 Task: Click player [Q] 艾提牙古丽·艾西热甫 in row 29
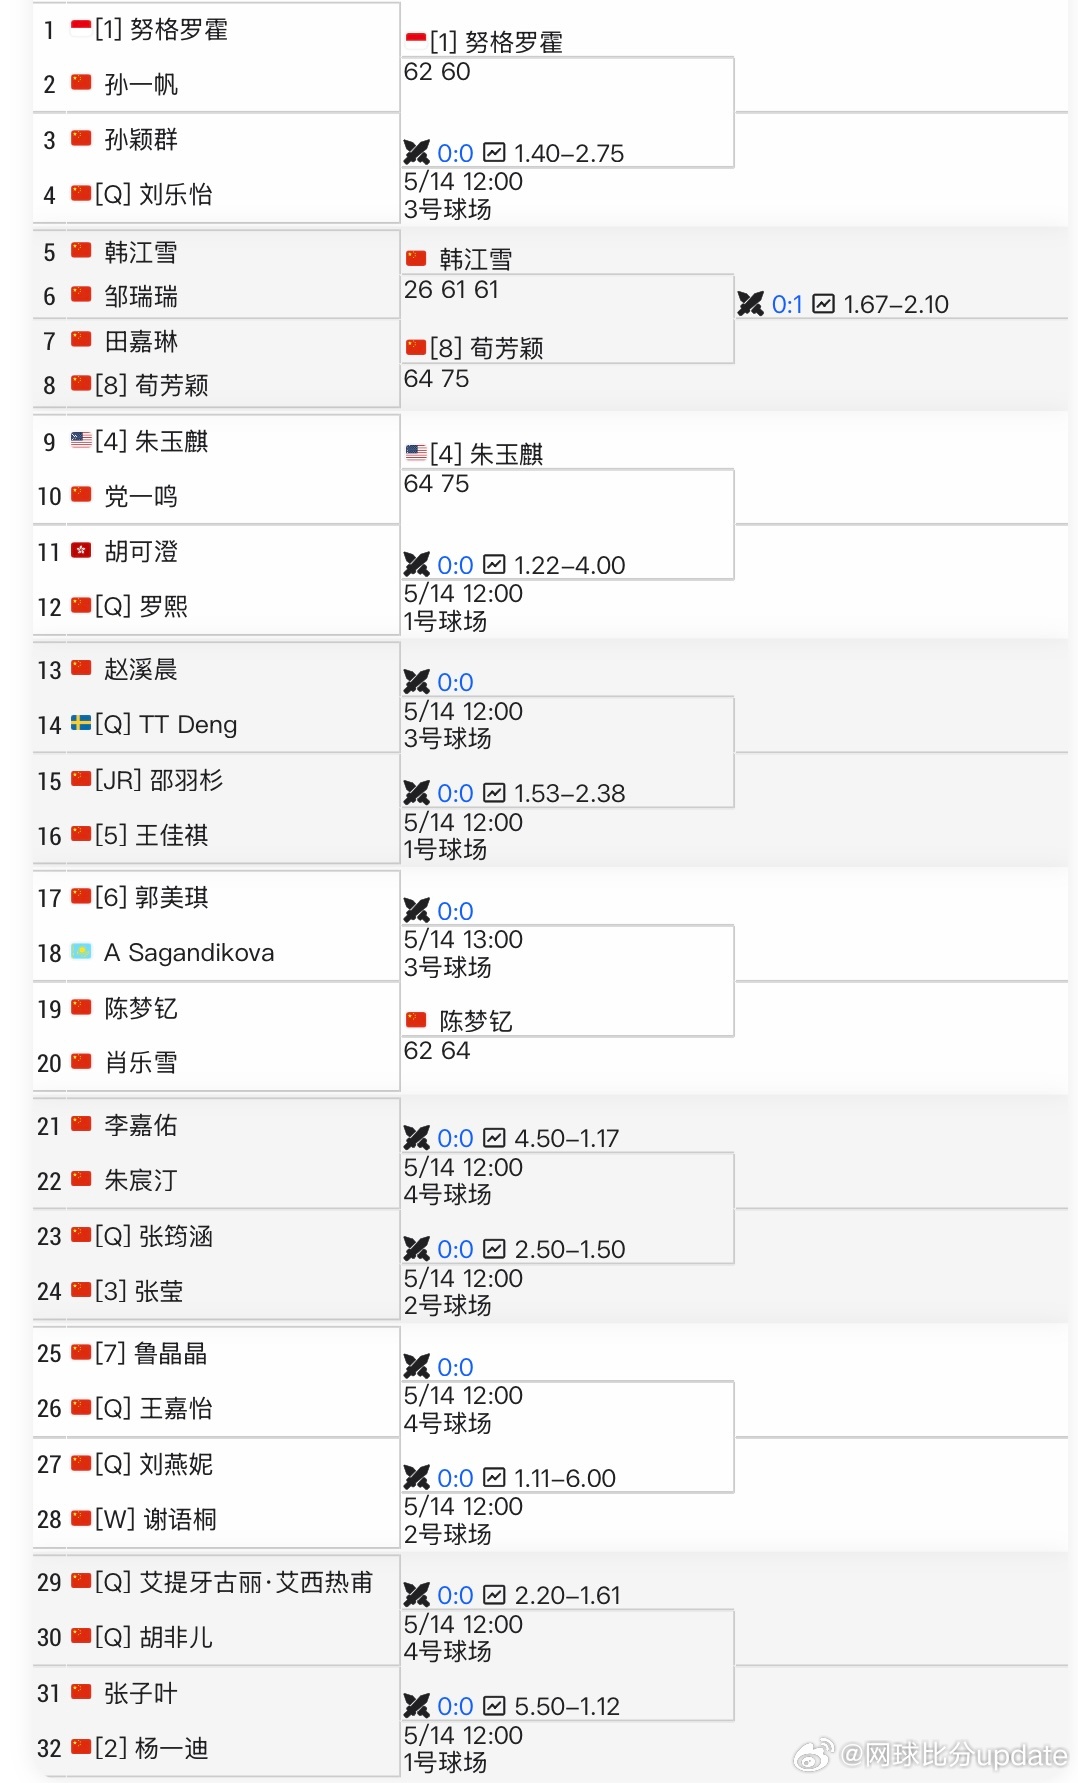click(x=234, y=1582)
